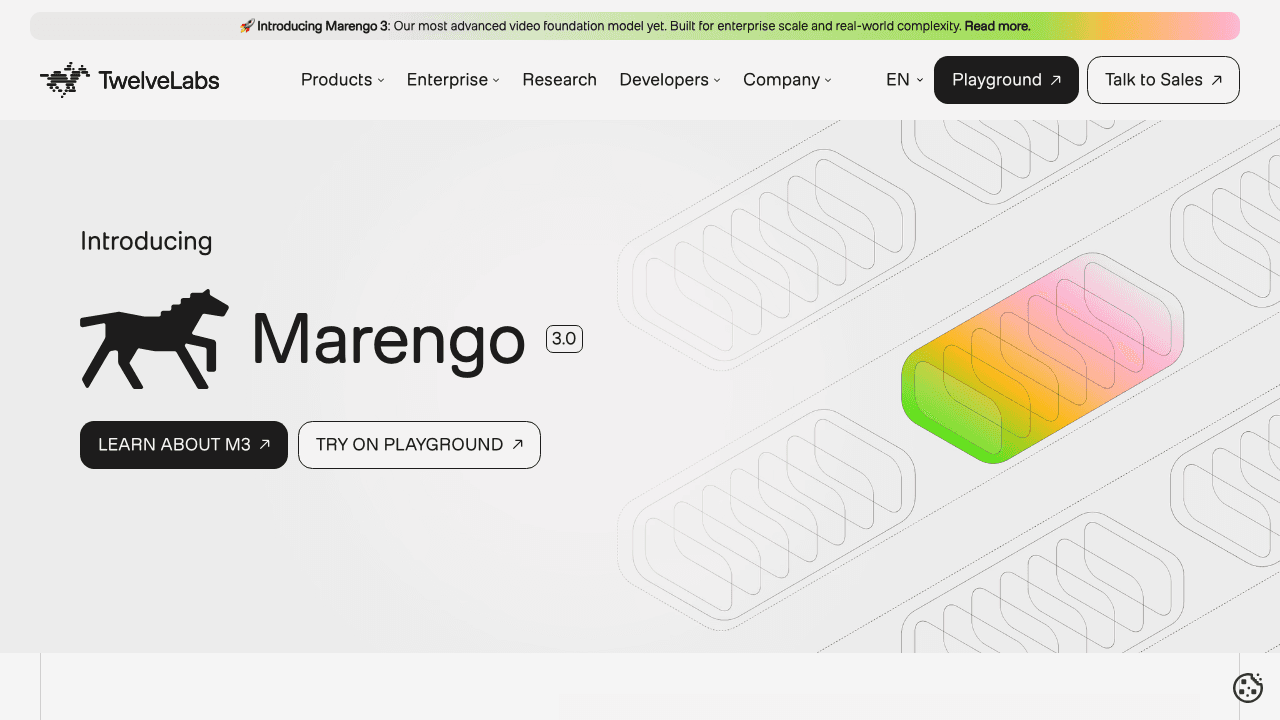This screenshot has width=1280, height=720.
Task: Open cookie preferences icon
Action: pos(1247,687)
